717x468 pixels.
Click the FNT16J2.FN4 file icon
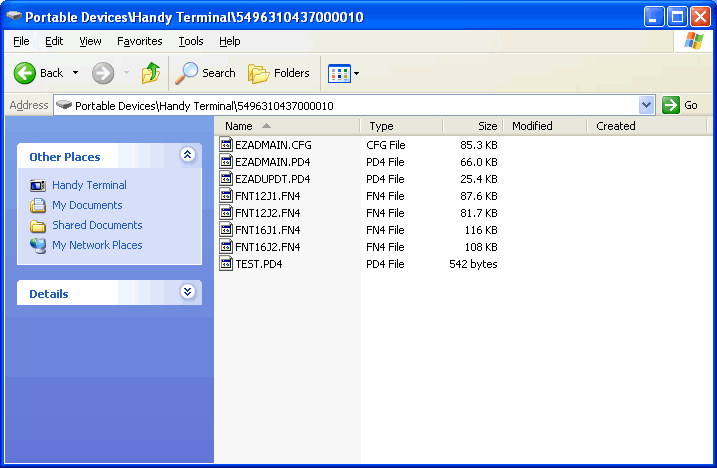[x=226, y=246]
